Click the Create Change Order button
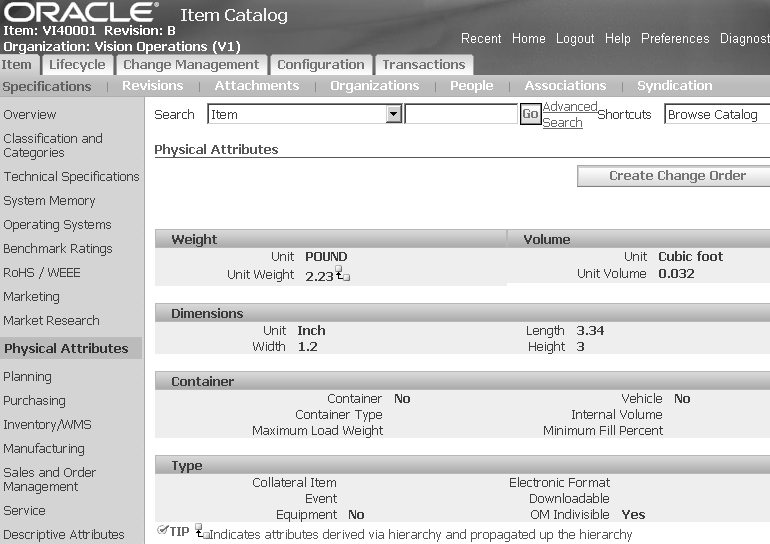The width and height of the screenshot is (770, 544). tap(674, 176)
